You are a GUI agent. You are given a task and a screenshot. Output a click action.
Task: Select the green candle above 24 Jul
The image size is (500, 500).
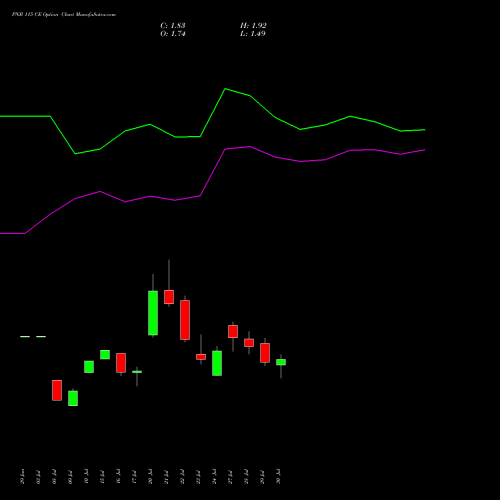[x=217, y=363]
